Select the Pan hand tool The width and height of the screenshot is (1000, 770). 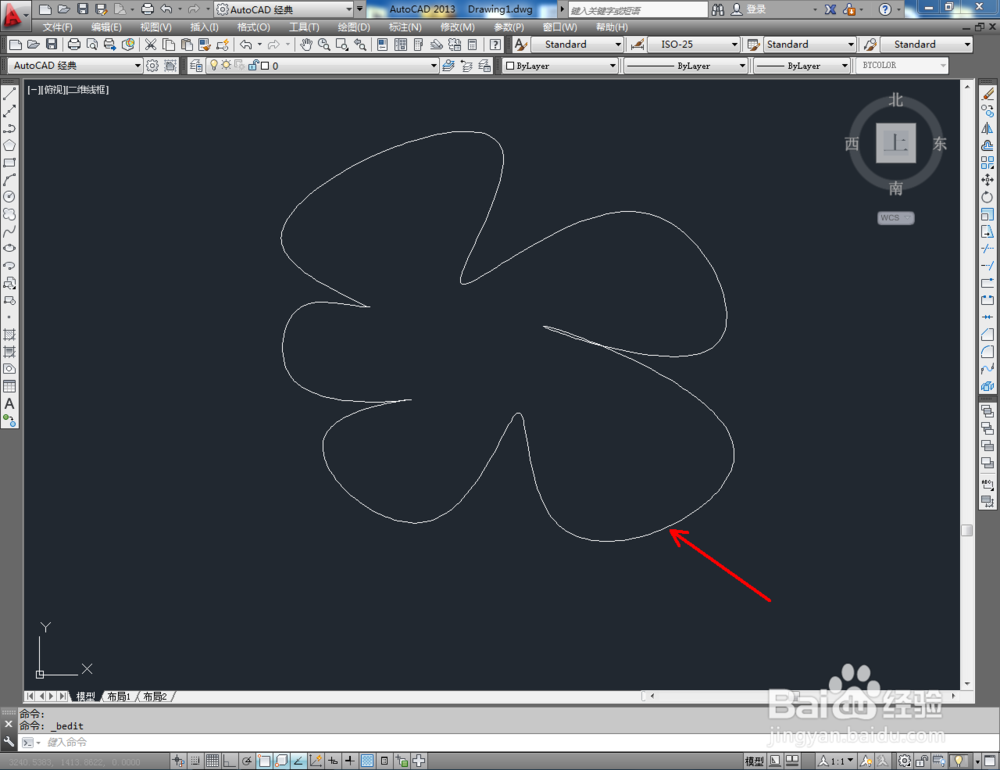[x=306, y=44]
